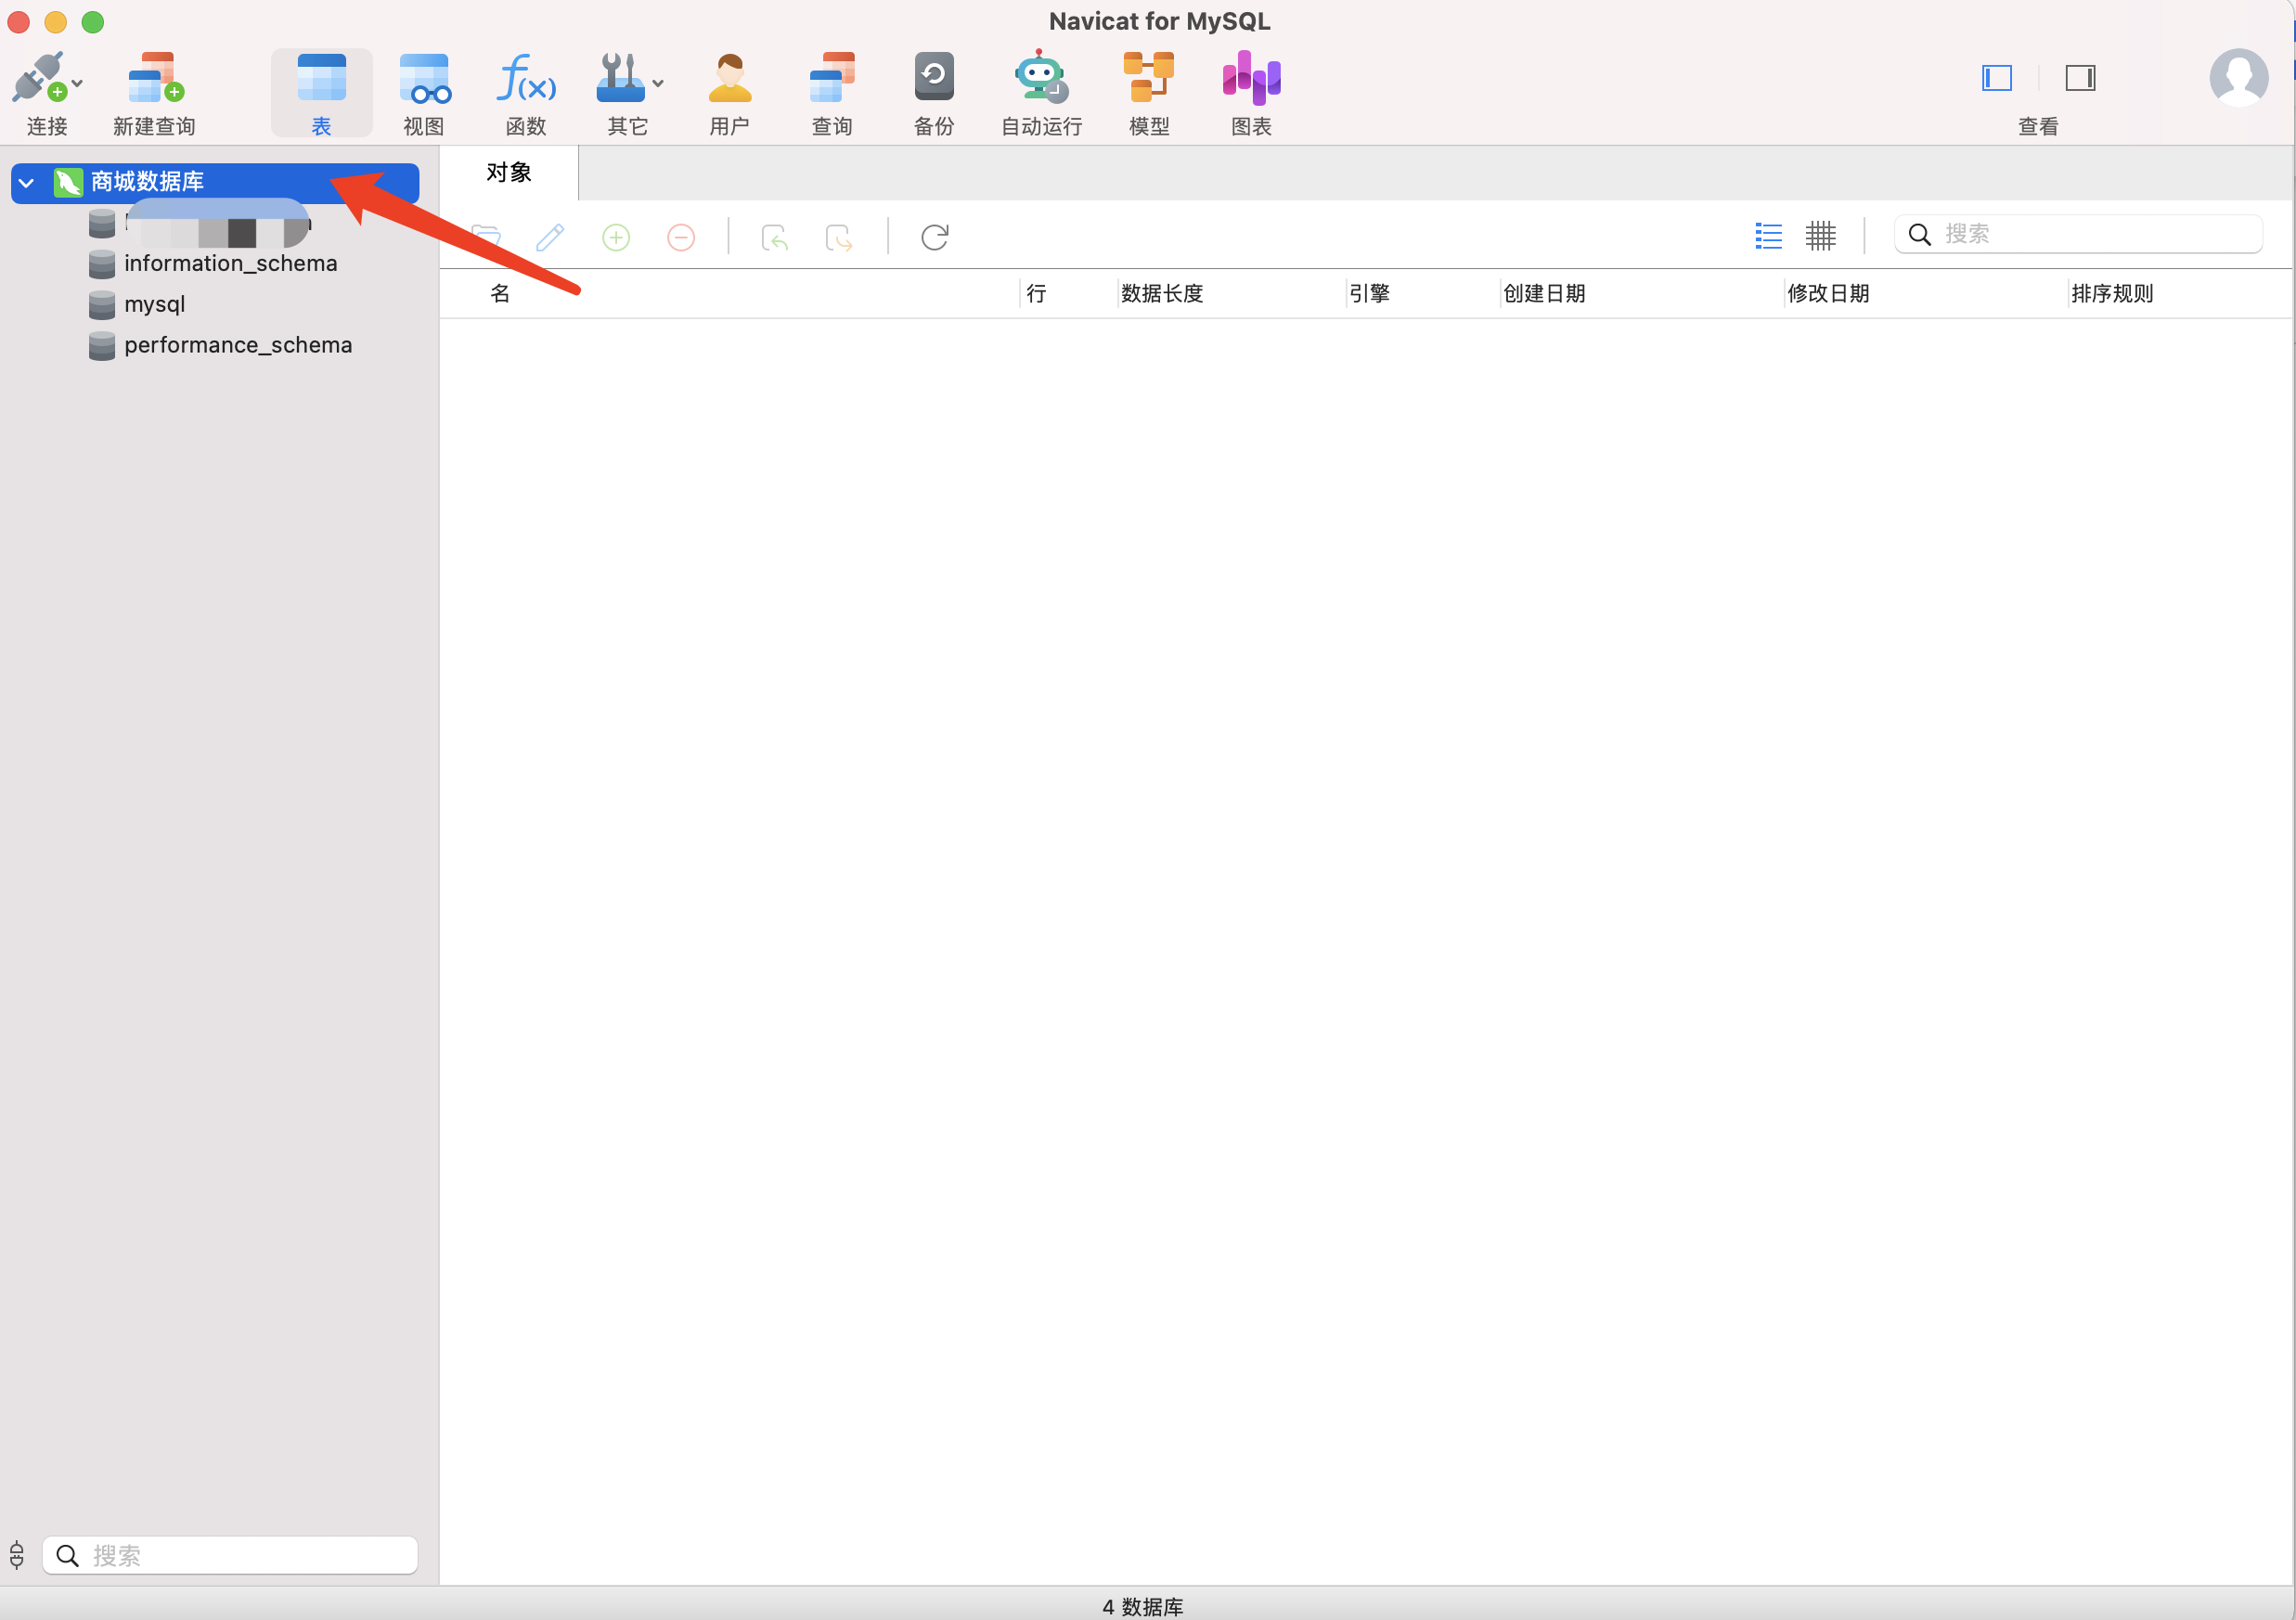Collapse the 商城数据库 connection tree
The height and width of the screenshot is (1620, 2296).
pos(27,183)
